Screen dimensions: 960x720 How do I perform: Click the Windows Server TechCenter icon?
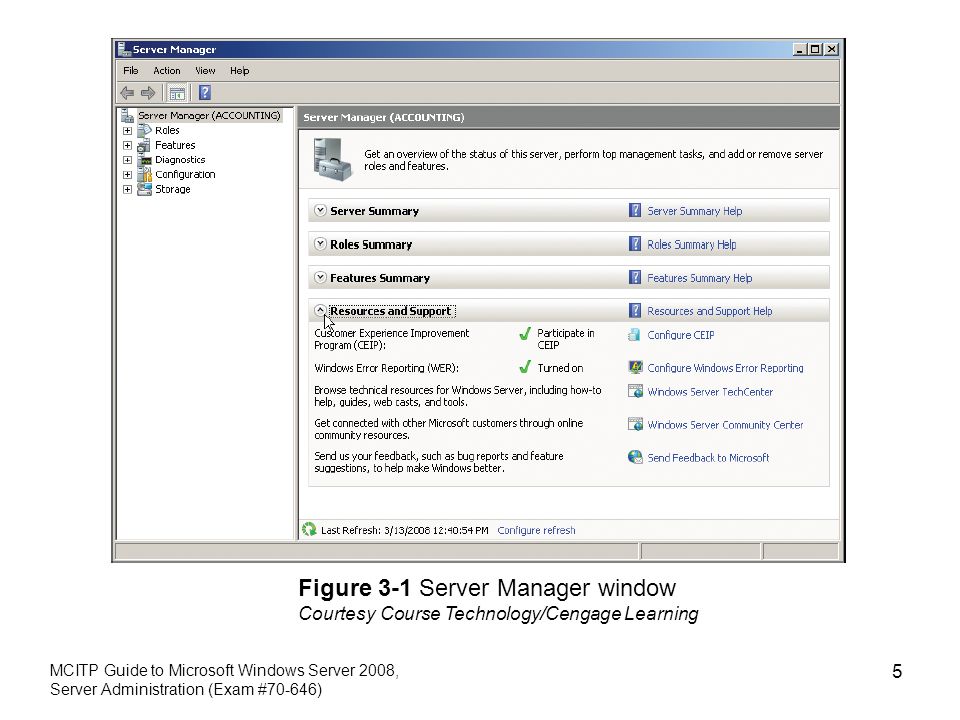636,391
